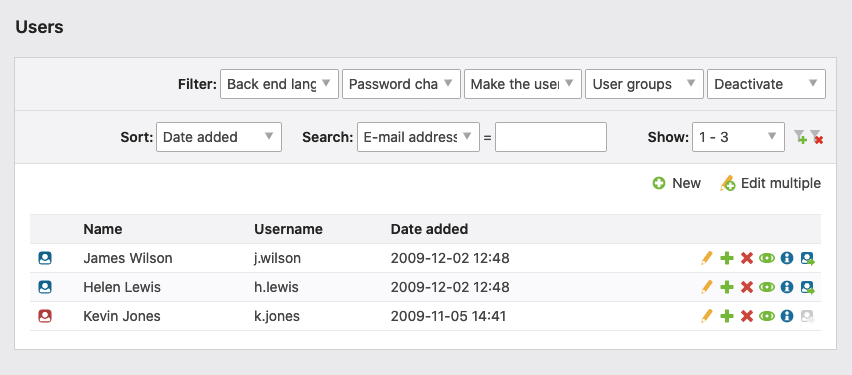This screenshot has height=375, width=852.
Task: Duplicate Kevin Jones using green plus icon
Action: coord(727,316)
